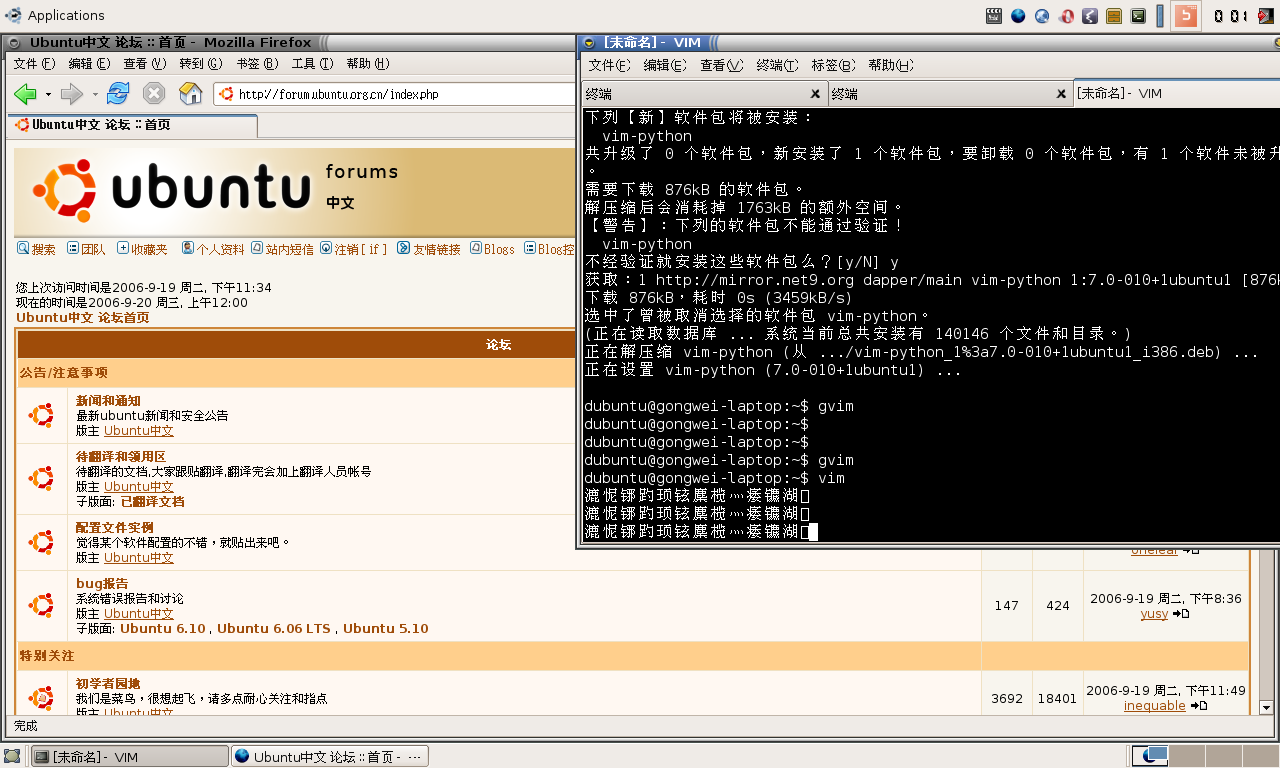Open the 配置文件实例 forum
This screenshot has height=768, width=1280.
[x=115, y=527]
